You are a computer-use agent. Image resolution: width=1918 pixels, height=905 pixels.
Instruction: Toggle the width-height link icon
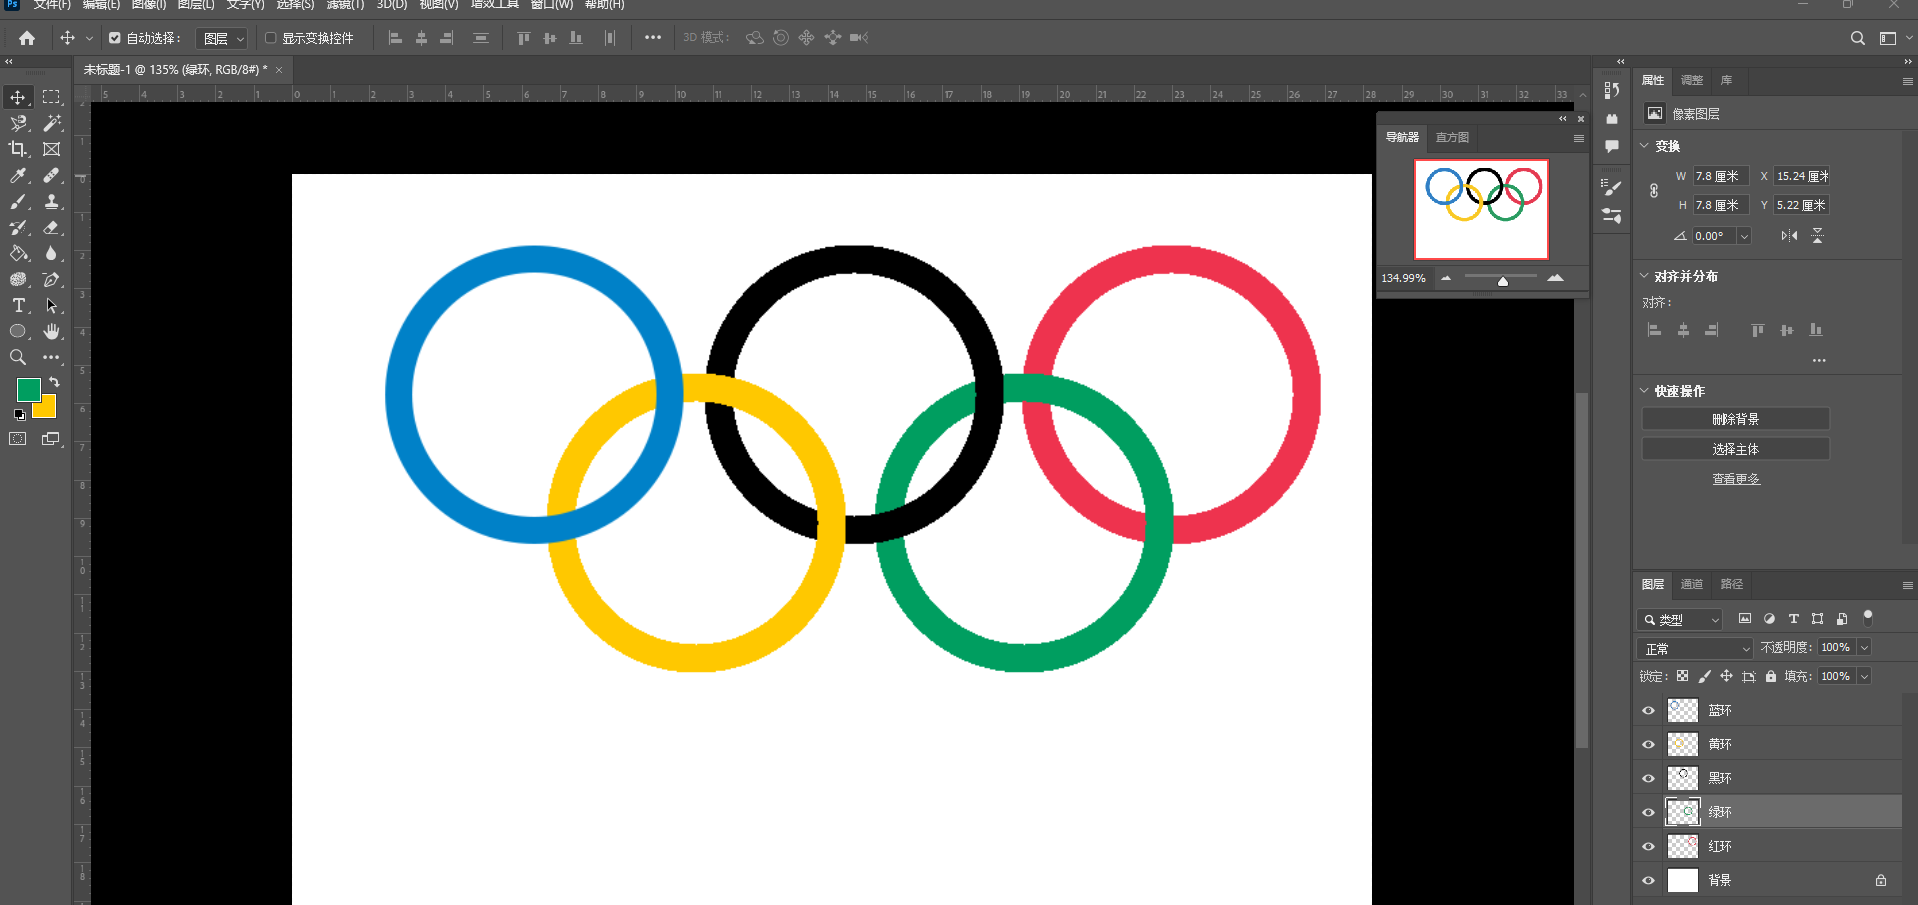tap(1654, 190)
